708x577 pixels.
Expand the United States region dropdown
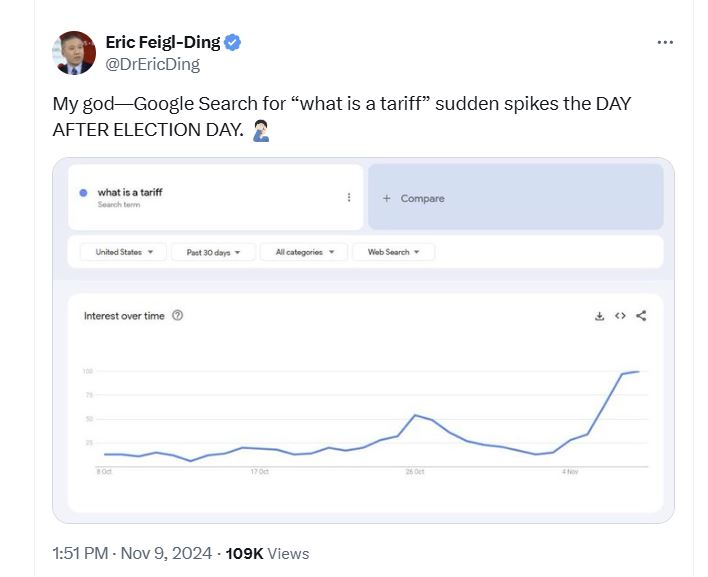click(x=123, y=252)
